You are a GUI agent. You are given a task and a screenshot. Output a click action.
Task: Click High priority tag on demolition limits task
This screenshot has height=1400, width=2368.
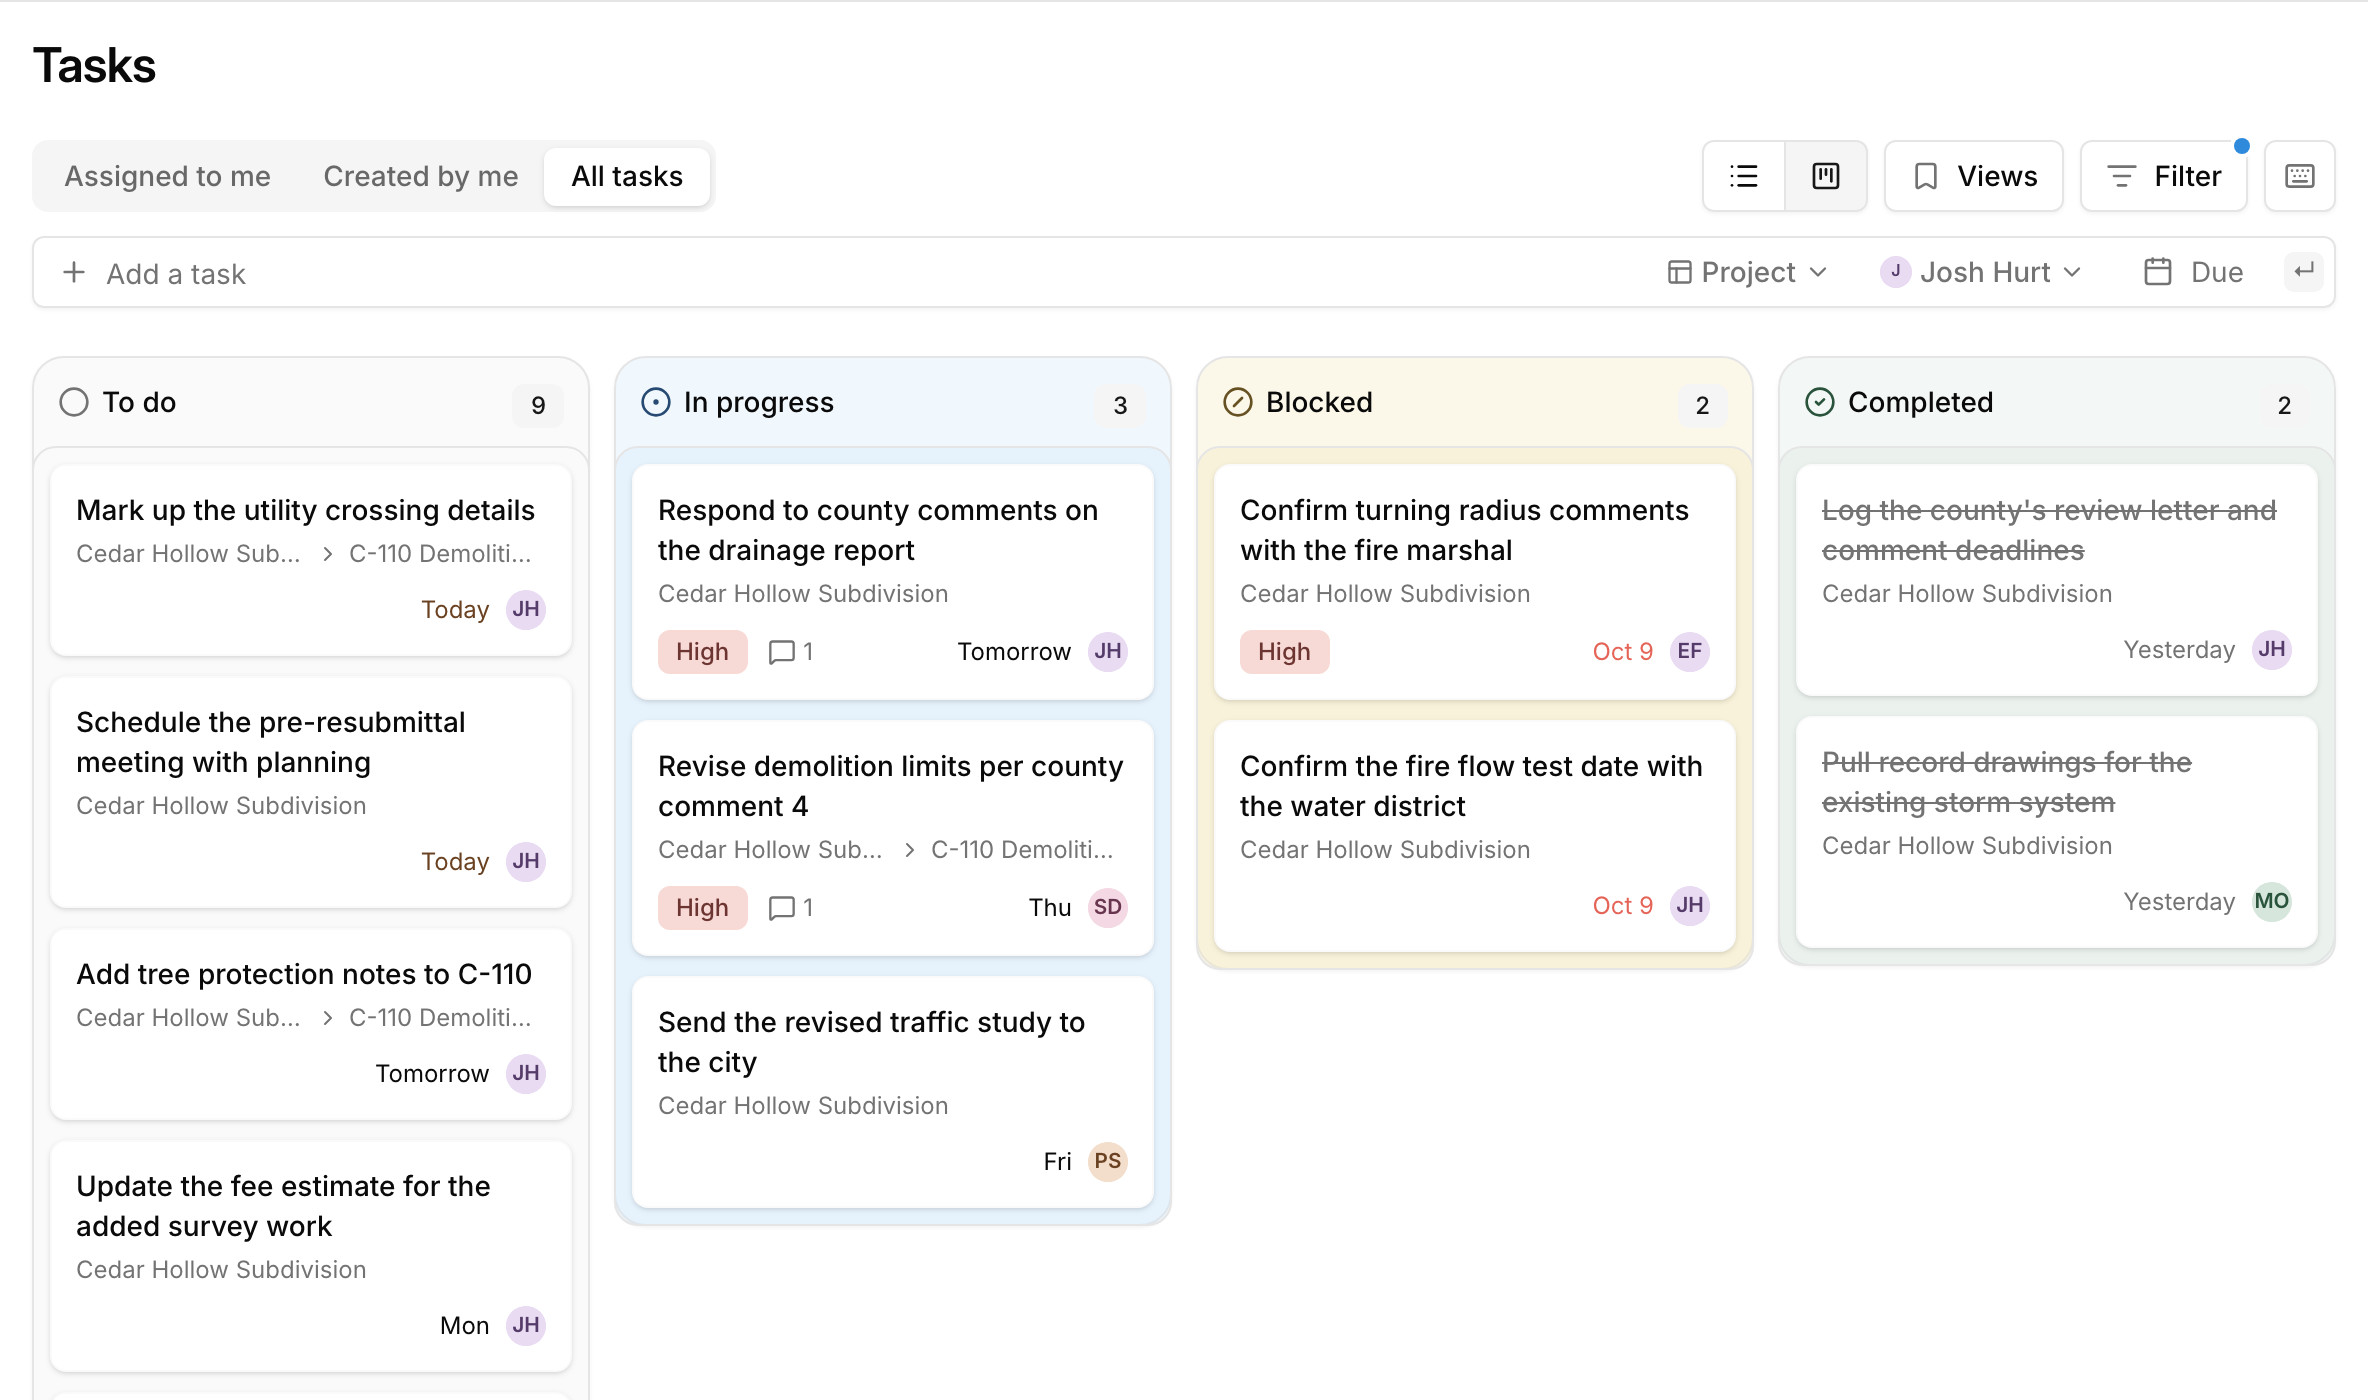pyautogui.click(x=702, y=908)
